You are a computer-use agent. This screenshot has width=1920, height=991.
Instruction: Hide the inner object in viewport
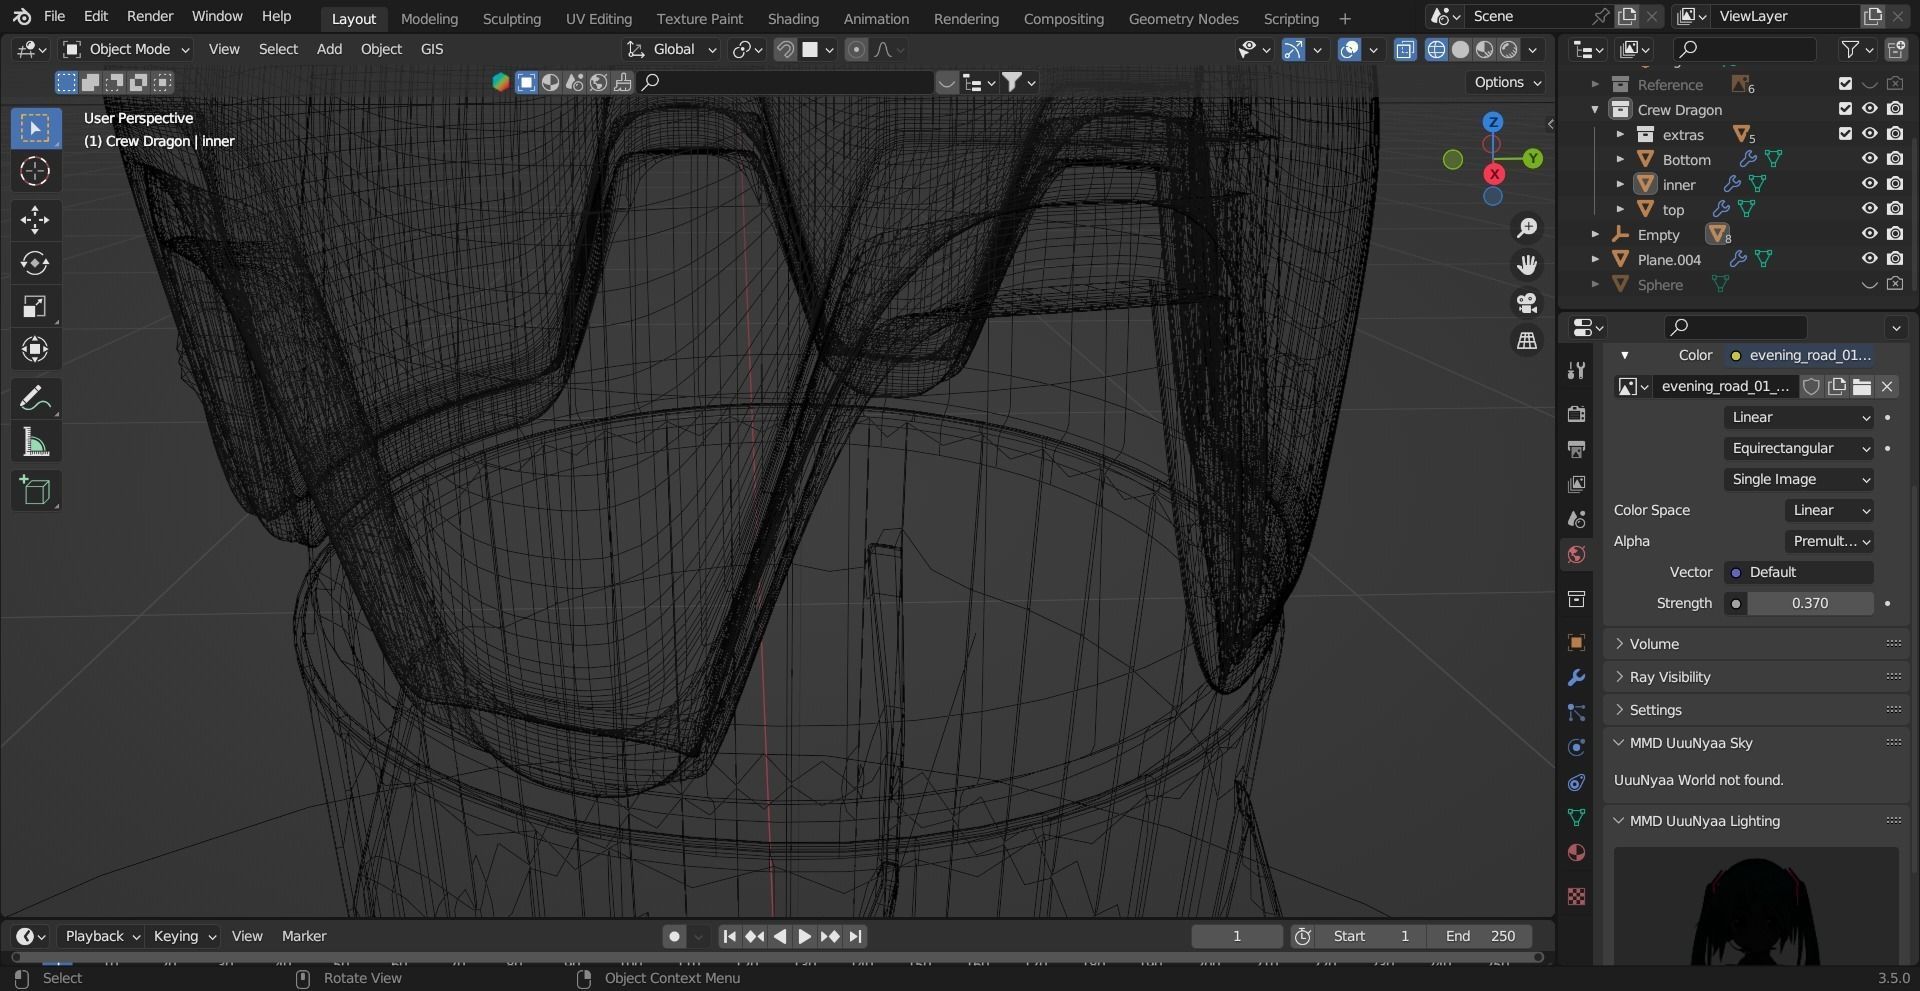click(x=1869, y=184)
